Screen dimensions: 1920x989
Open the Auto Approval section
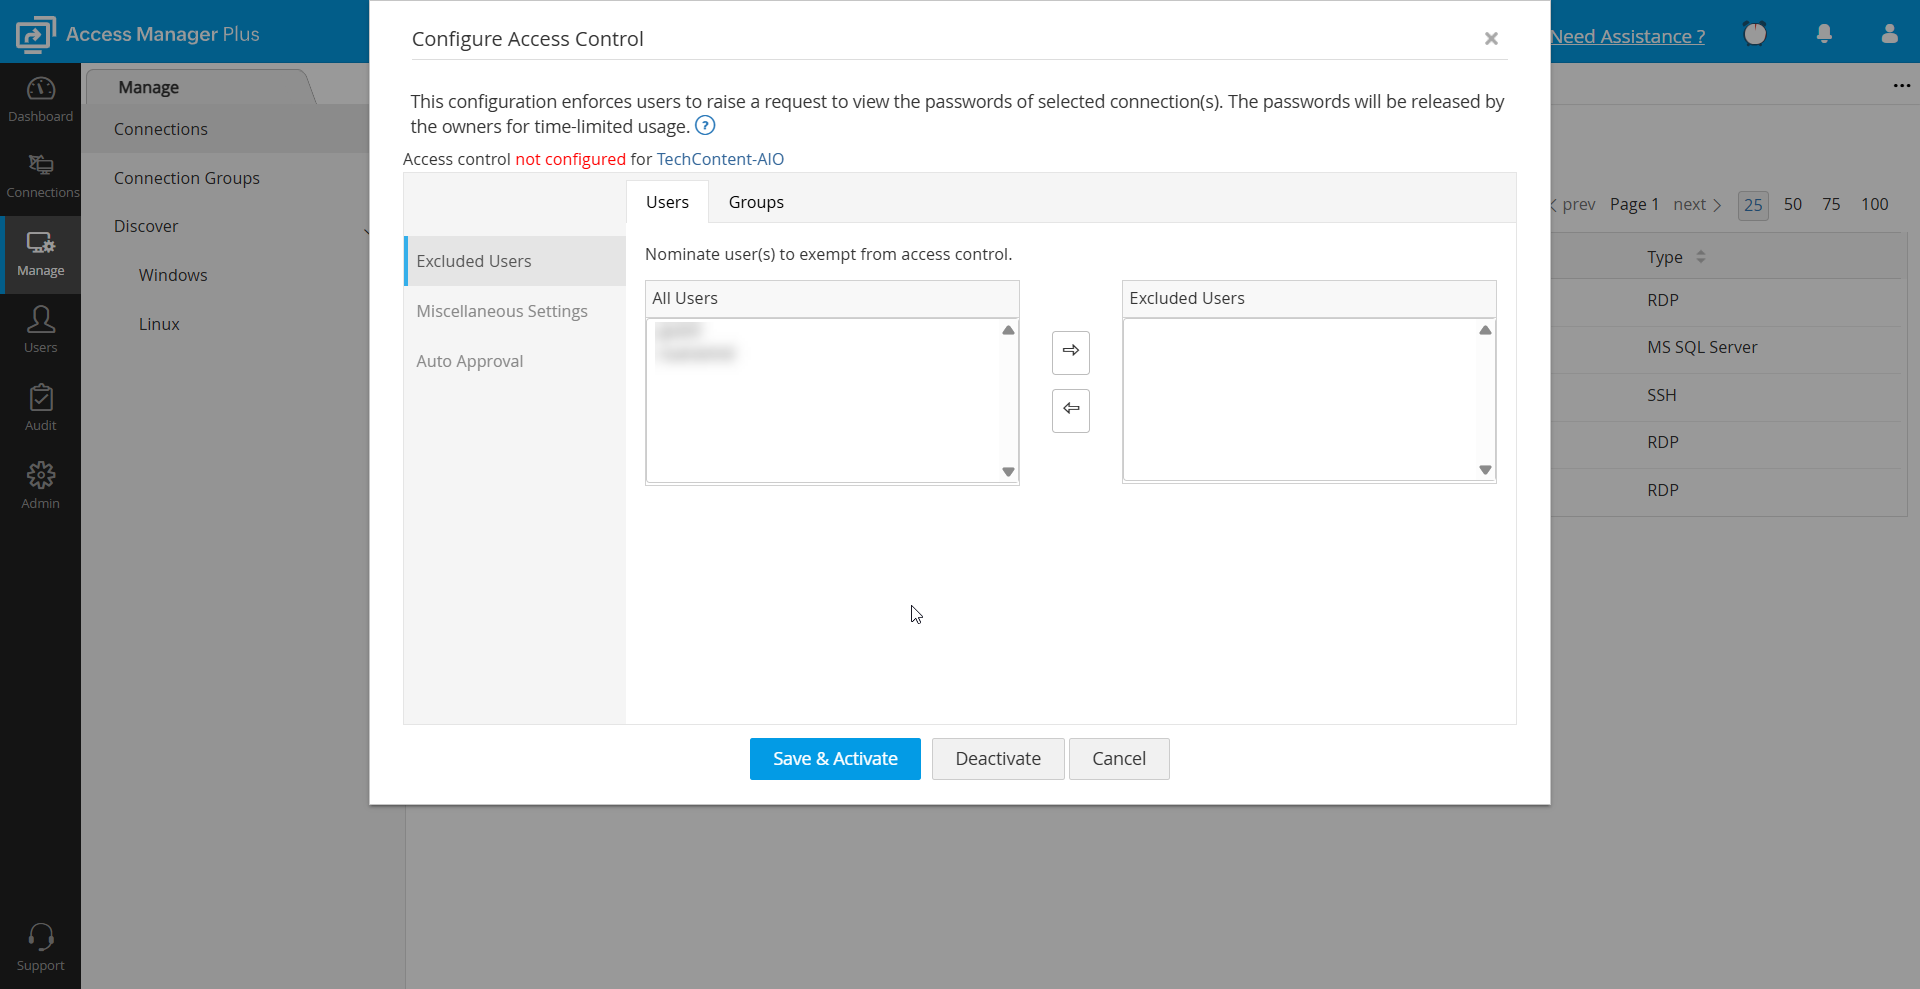click(x=470, y=361)
